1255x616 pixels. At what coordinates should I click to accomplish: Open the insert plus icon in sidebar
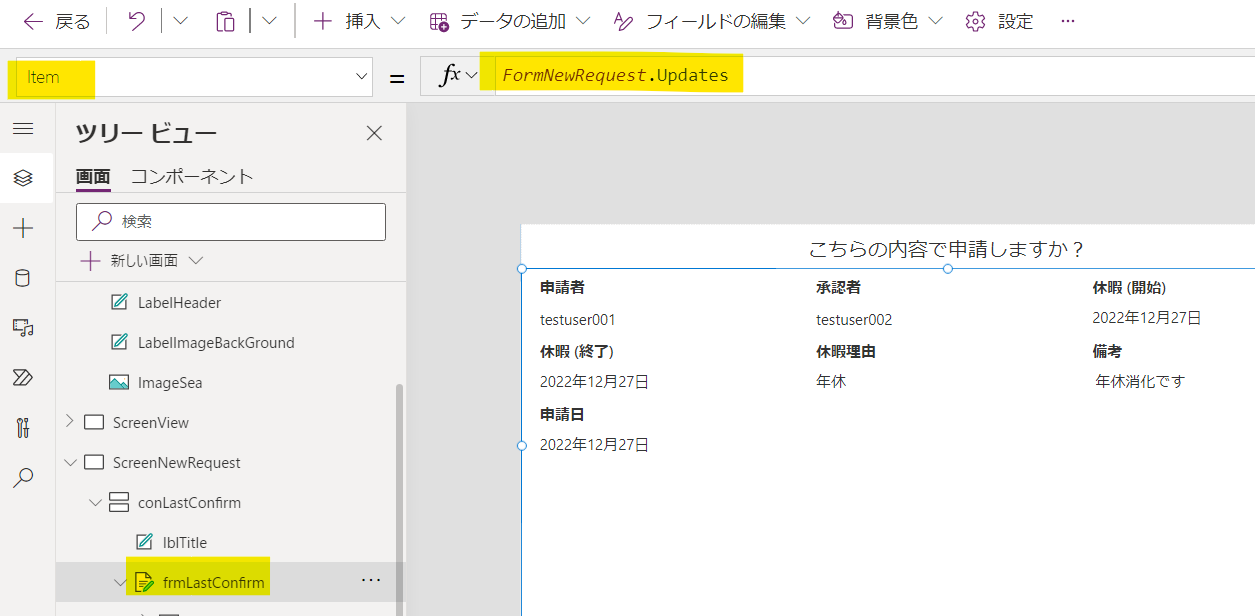tap(23, 228)
